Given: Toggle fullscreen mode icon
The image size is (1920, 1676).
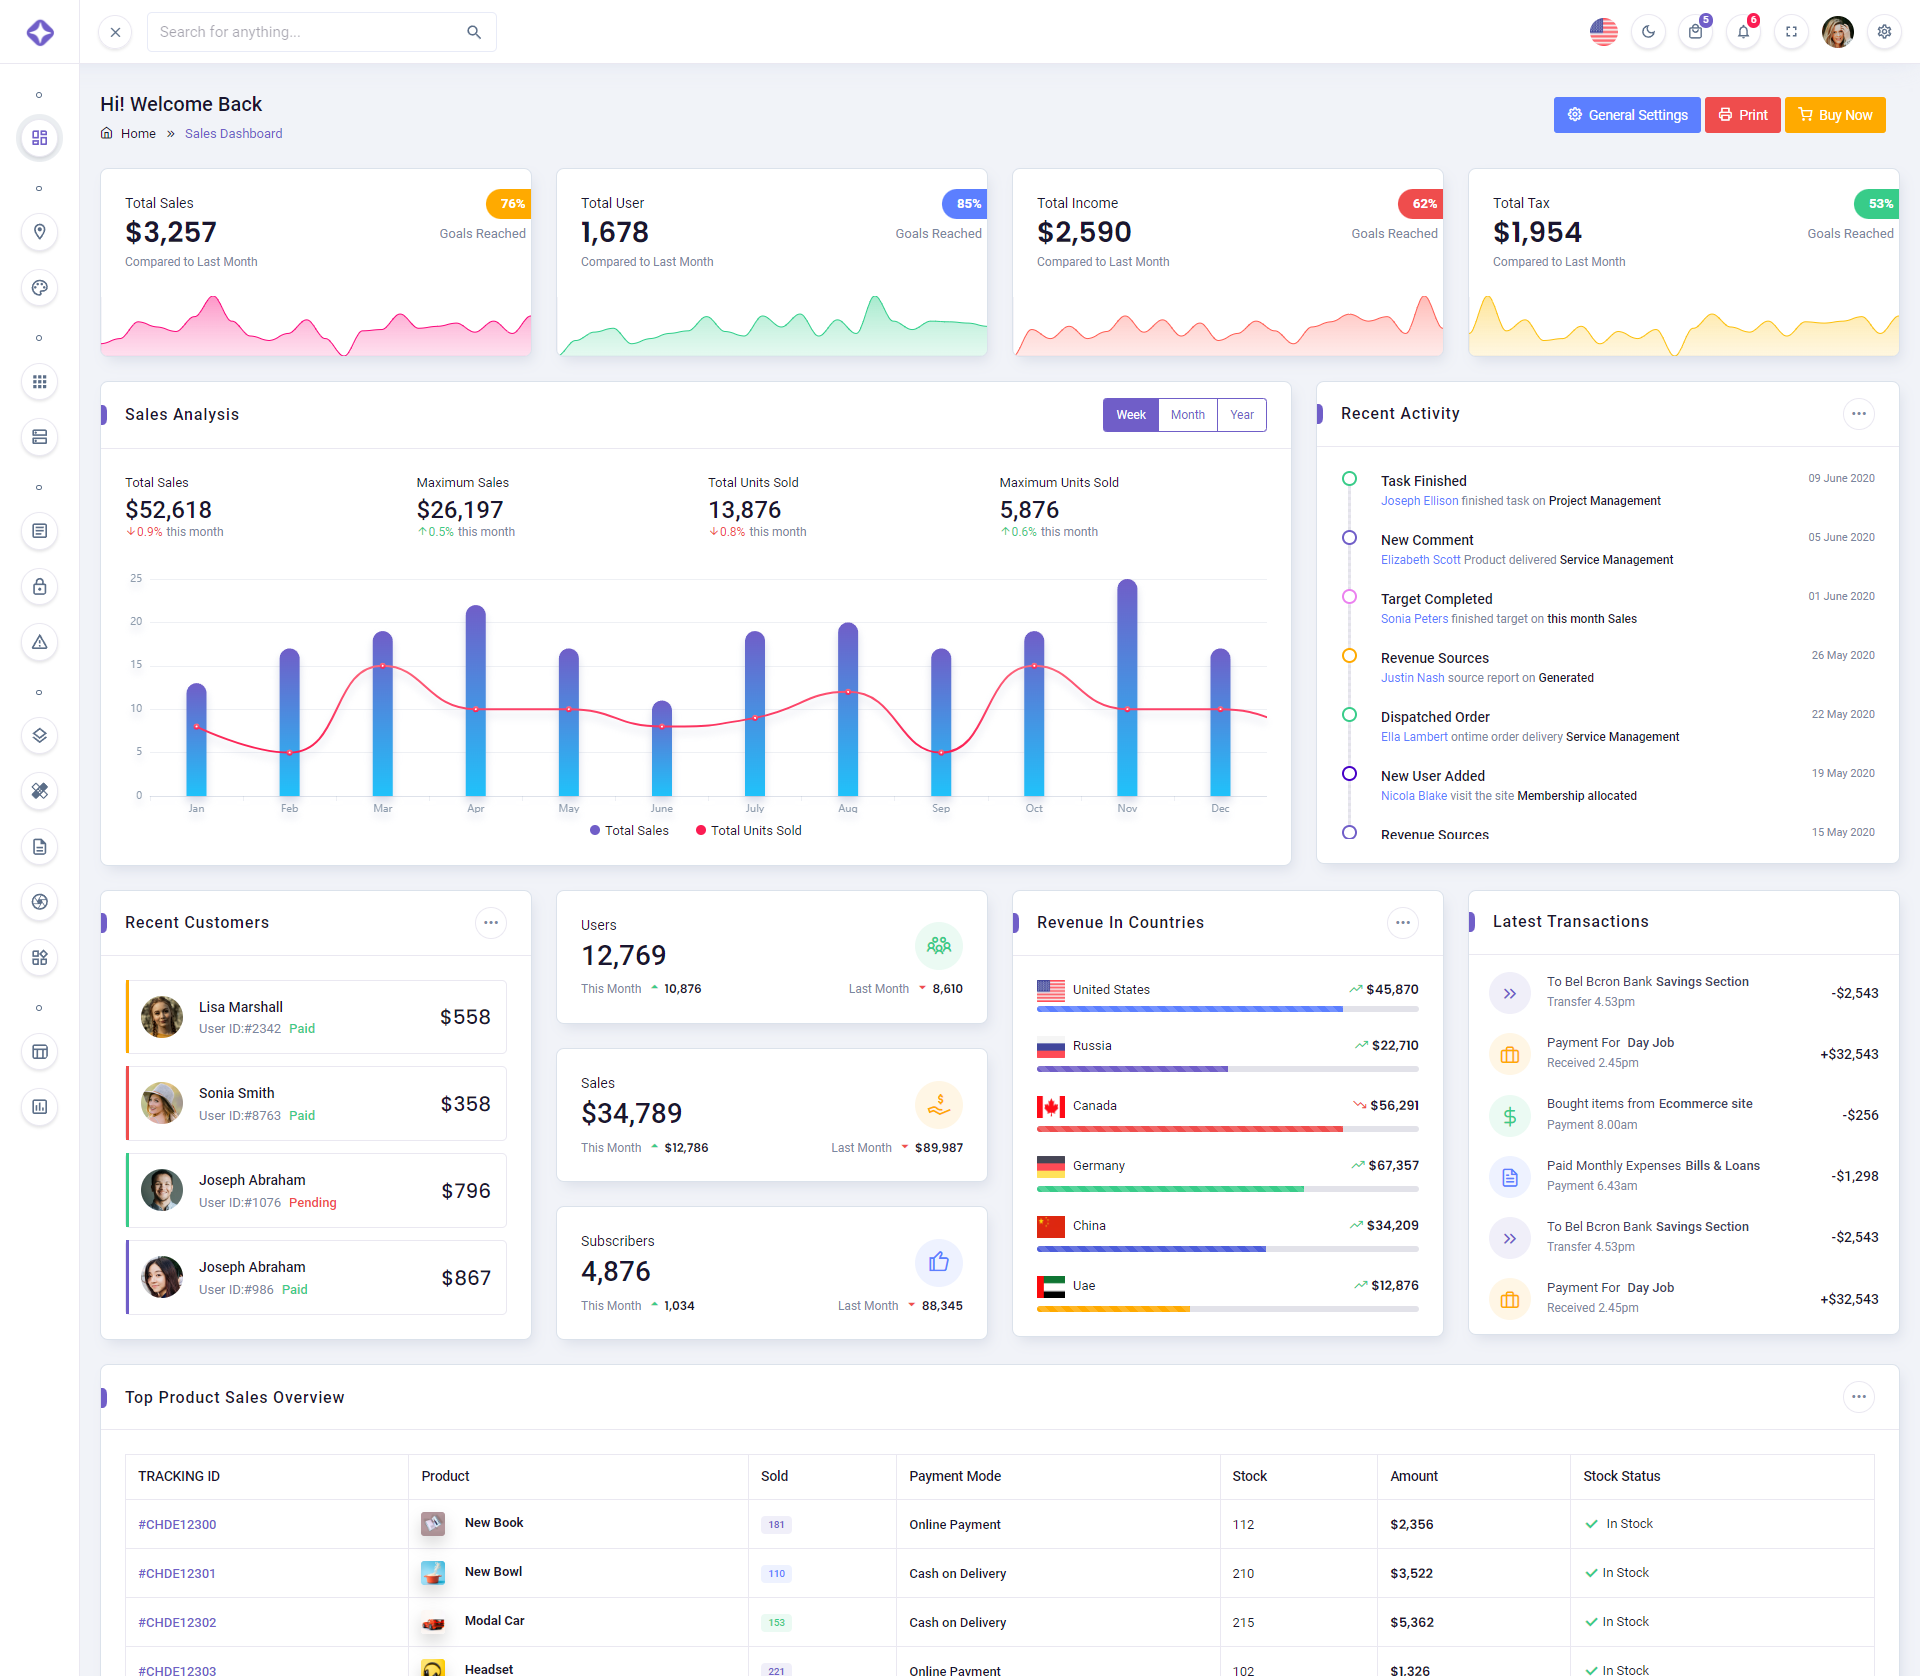Looking at the screenshot, I should [x=1791, y=32].
